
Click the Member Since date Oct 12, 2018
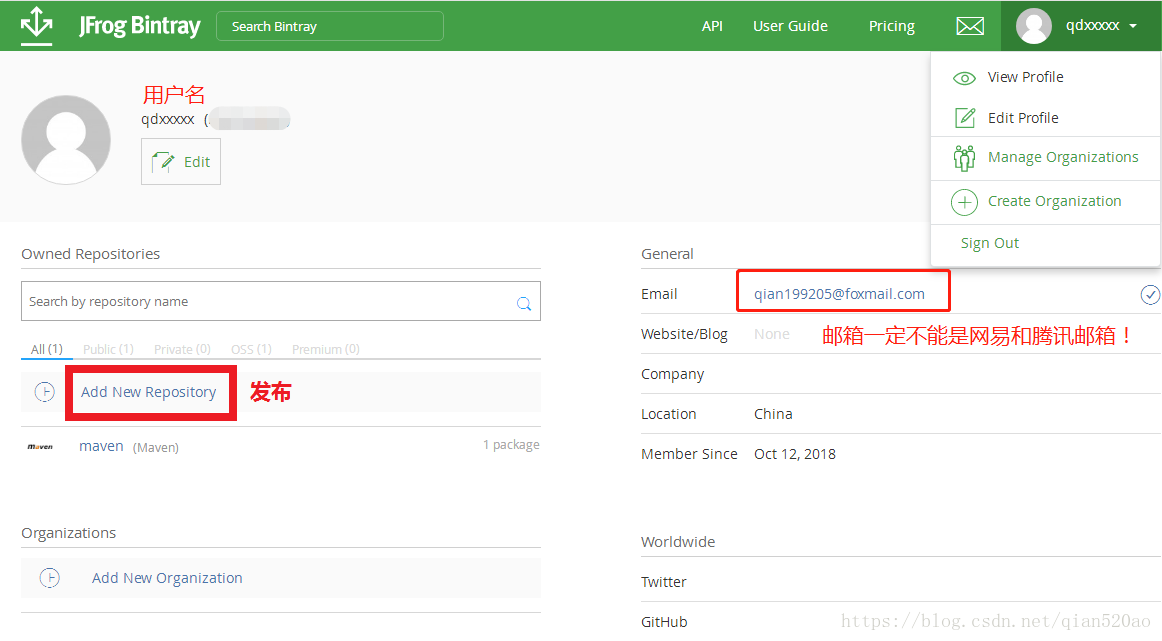click(794, 454)
